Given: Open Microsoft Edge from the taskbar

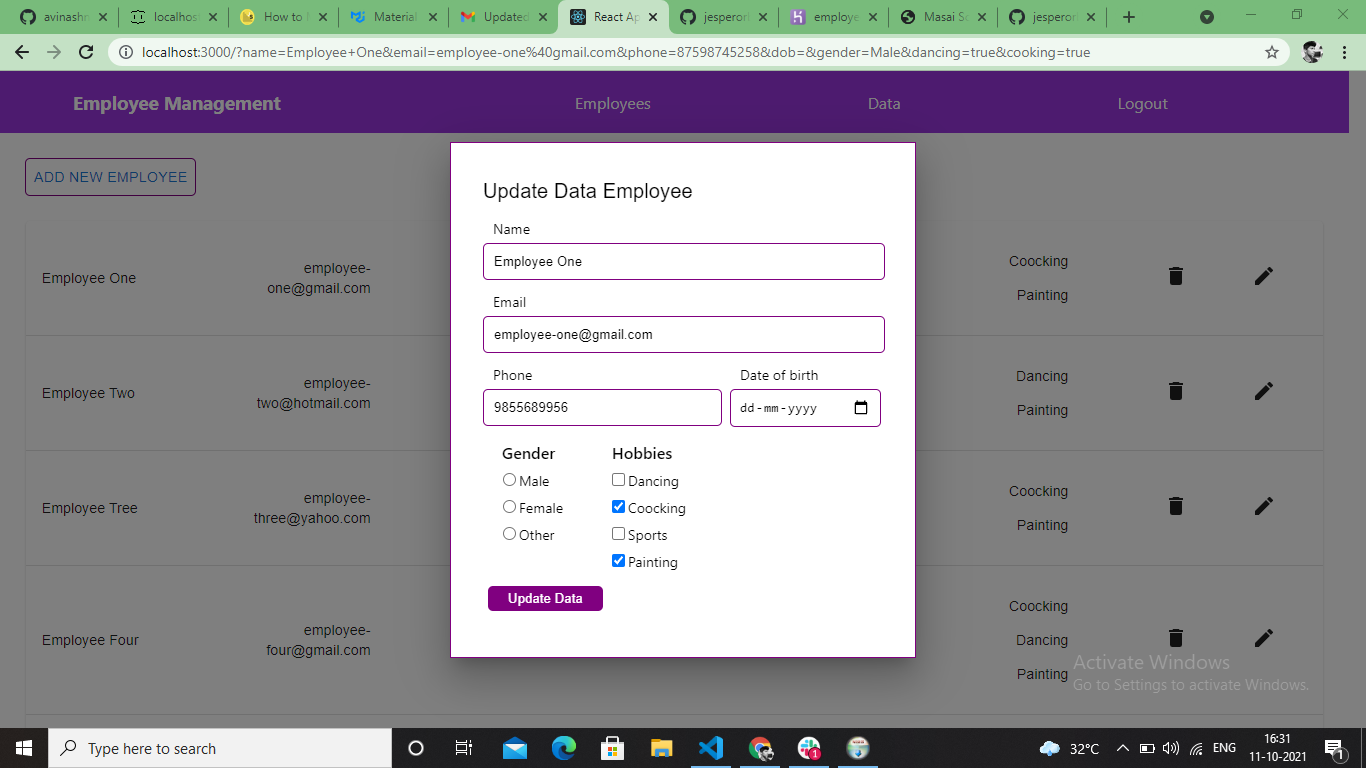Looking at the screenshot, I should [x=564, y=748].
